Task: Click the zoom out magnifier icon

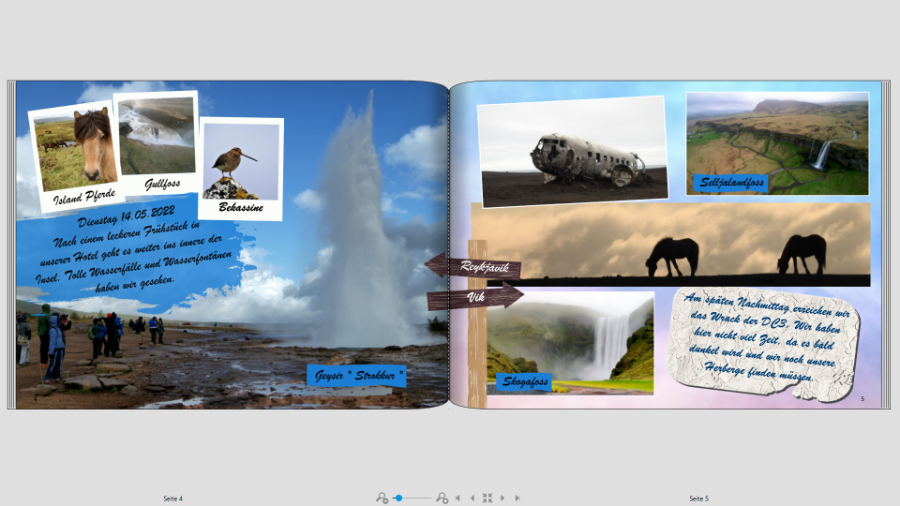Action: 382,498
